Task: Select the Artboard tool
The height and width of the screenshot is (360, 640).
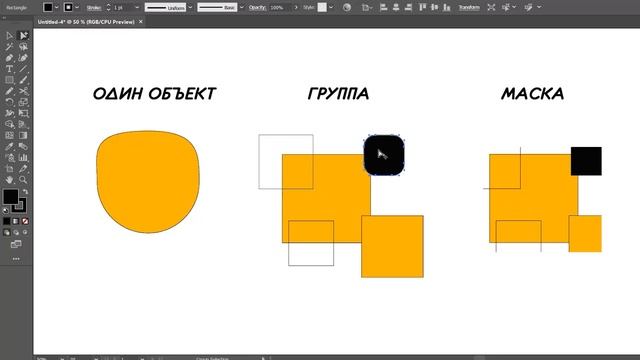Action: [9, 169]
